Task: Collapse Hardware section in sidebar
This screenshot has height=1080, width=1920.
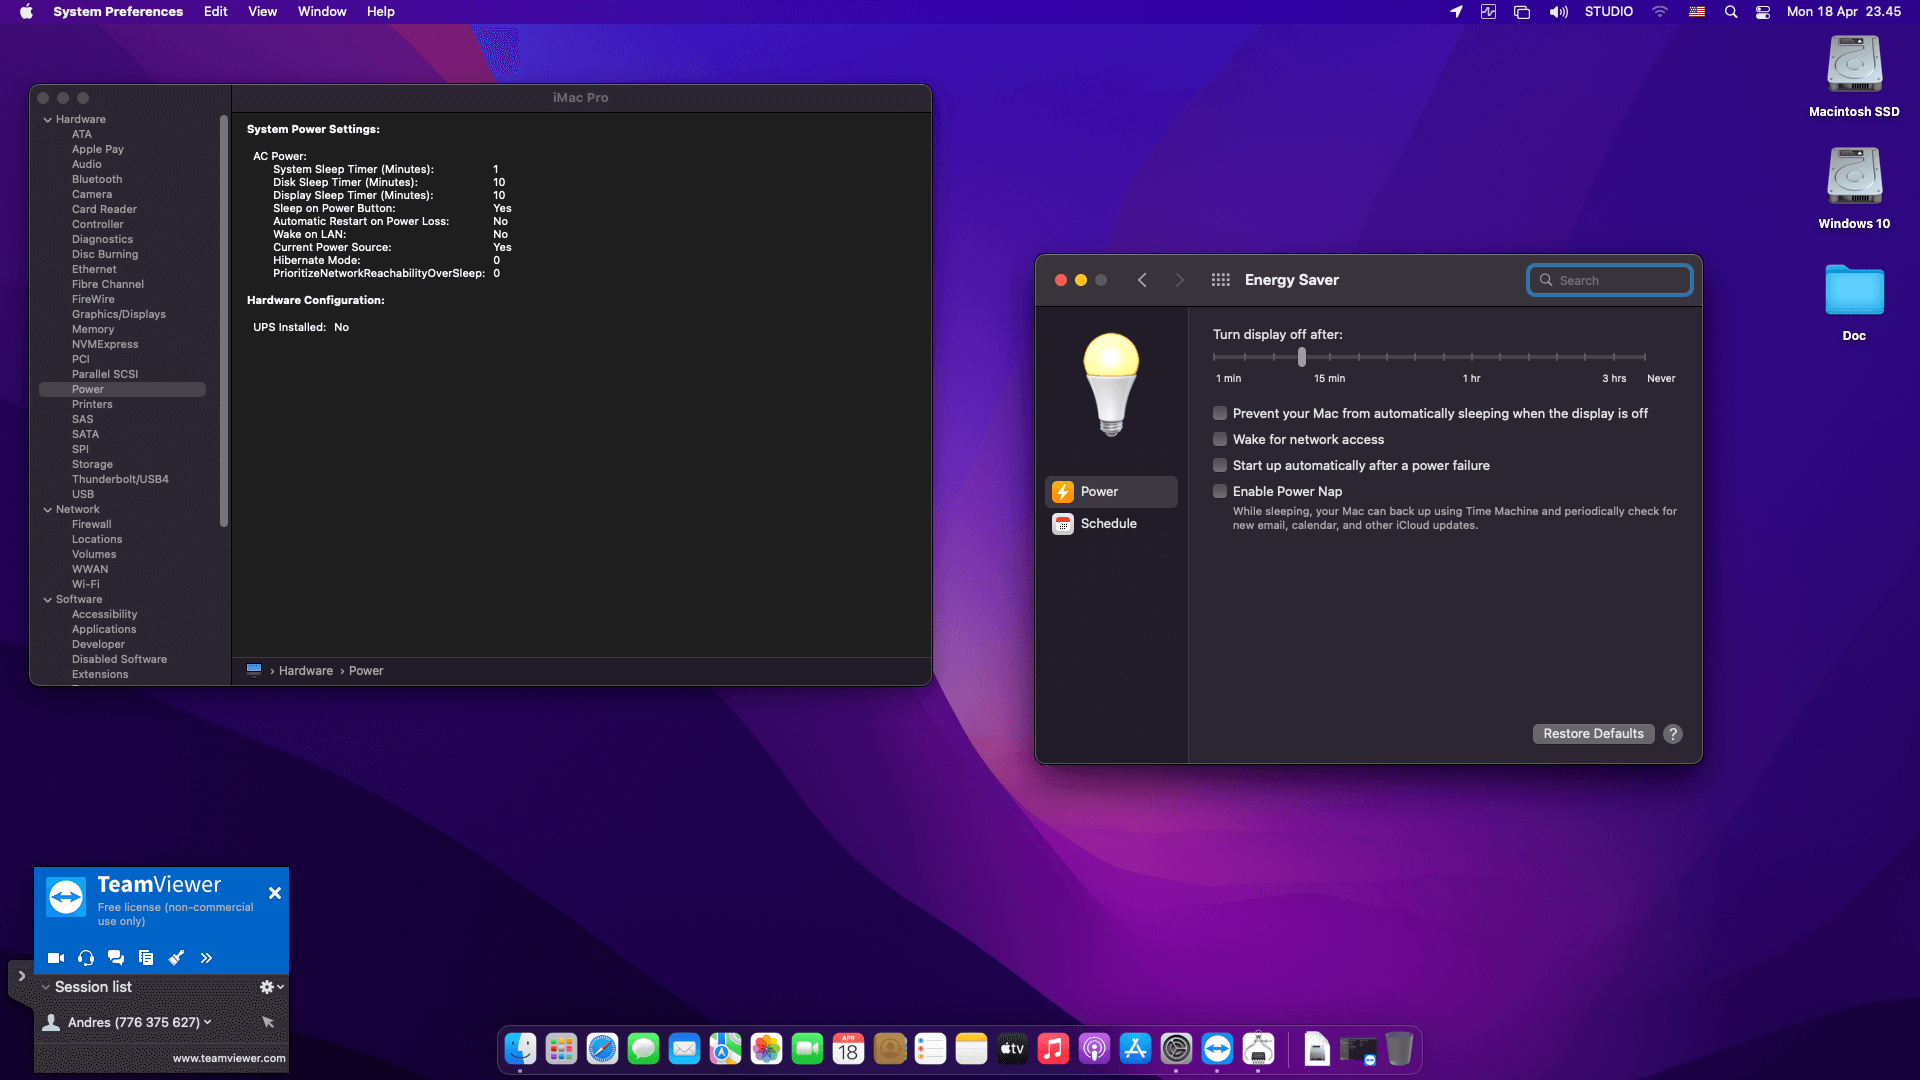Action: coord(47,120)
